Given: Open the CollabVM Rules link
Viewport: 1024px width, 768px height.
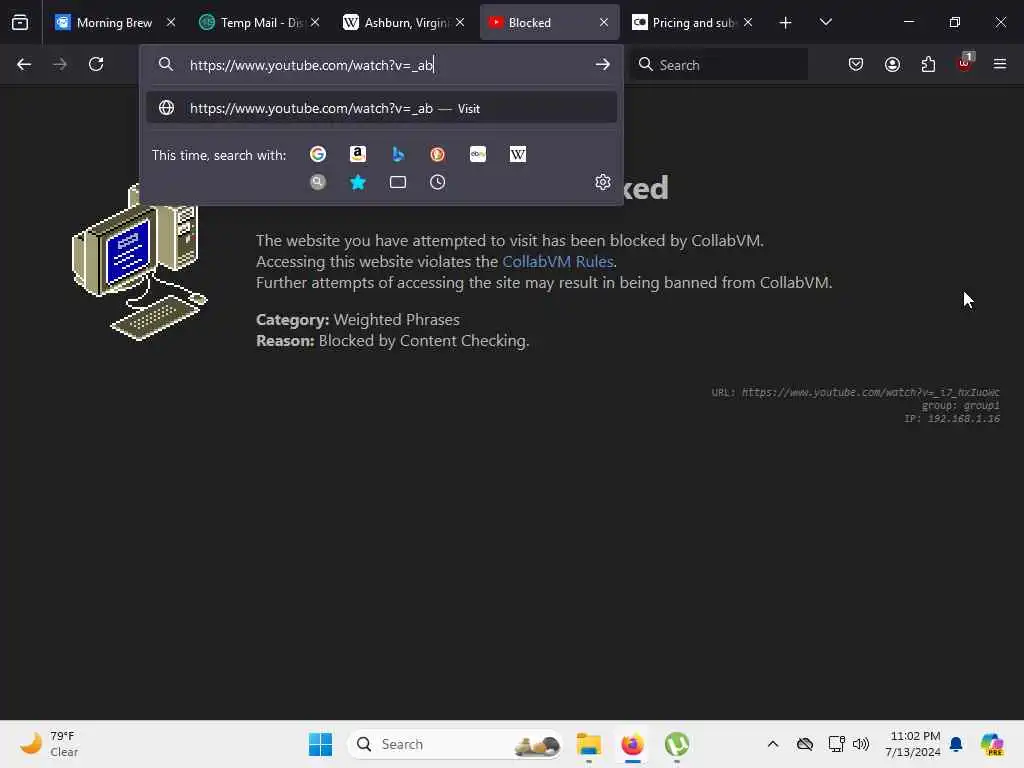Looking at the screenshot, I should pyautogui.click(x=558, y=261).
